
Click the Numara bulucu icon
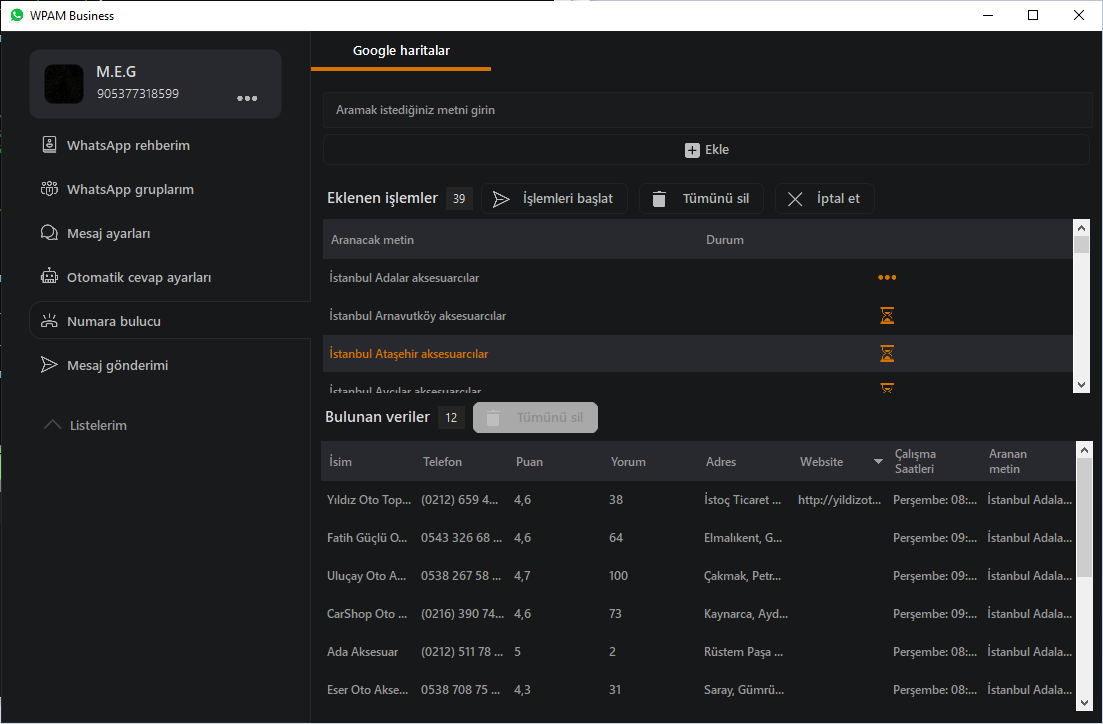(48, 321)
